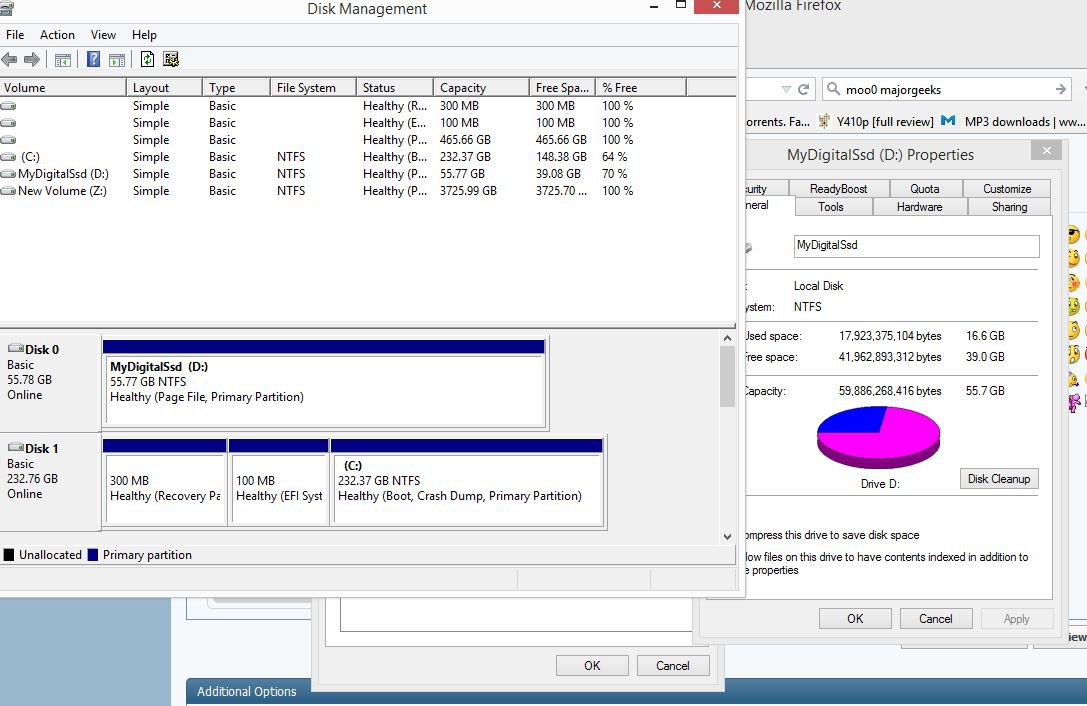The image size is (1087, 706).
Task: Click the Refresh icon in the toolbar
Action: [147, 59]
